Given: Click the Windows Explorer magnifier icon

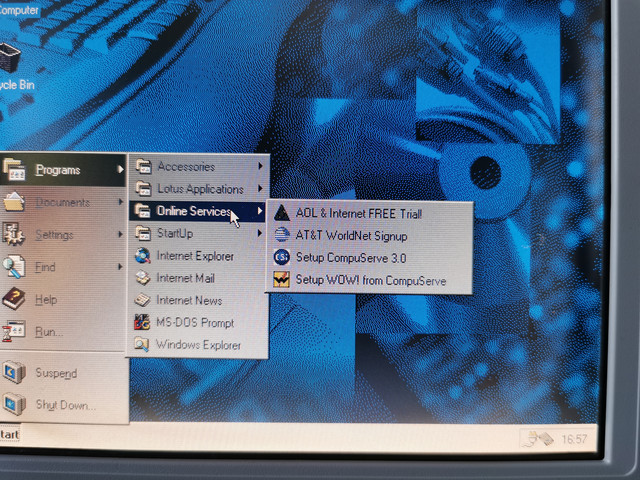Looking at the screenshot, I should [142, 344].
